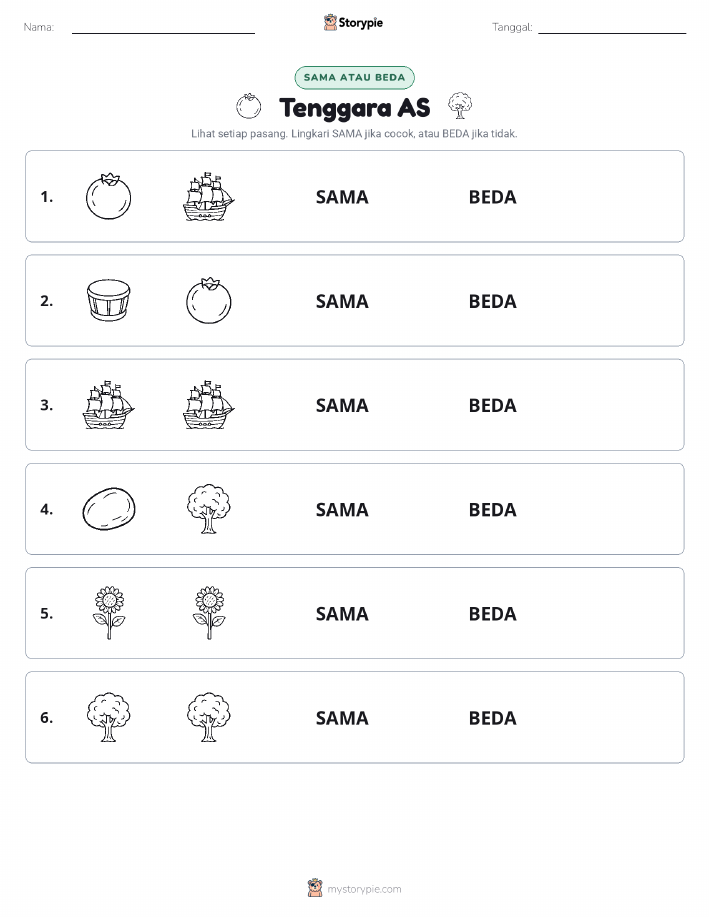709x917 pixels.
Task: Choose SAMA for question 1
Action: click(x=342, y=197)
